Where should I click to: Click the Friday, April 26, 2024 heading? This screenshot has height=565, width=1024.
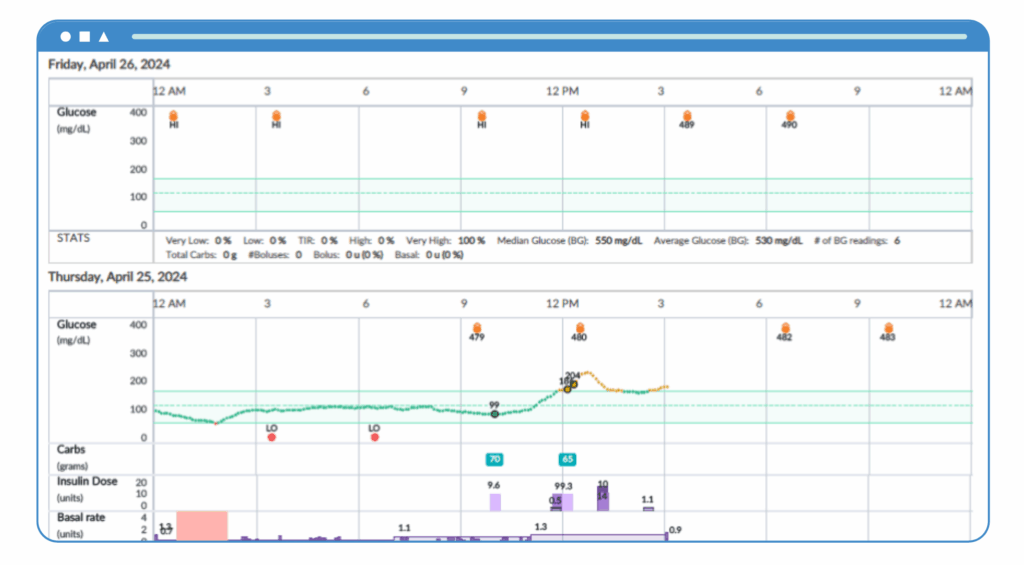pyautogui.click(x=109, y=64)
